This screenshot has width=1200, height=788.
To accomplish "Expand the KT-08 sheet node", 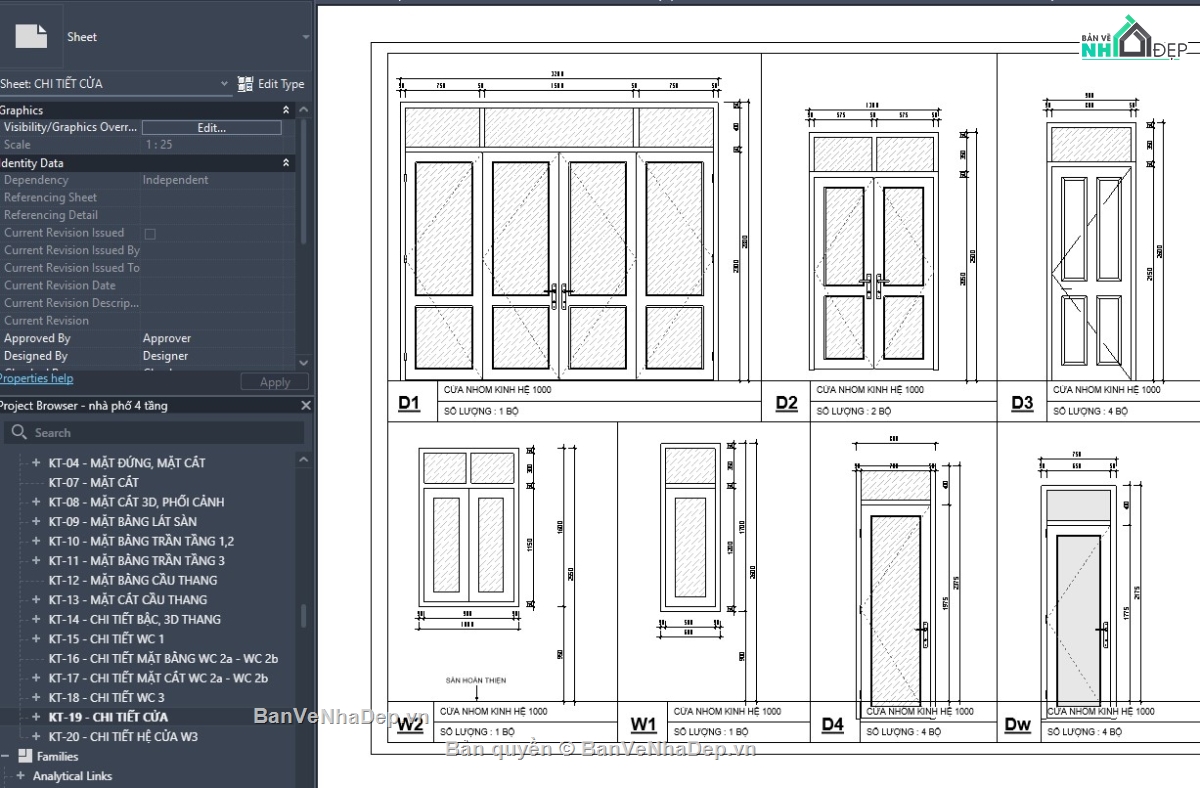I will [x=36, y=502].
